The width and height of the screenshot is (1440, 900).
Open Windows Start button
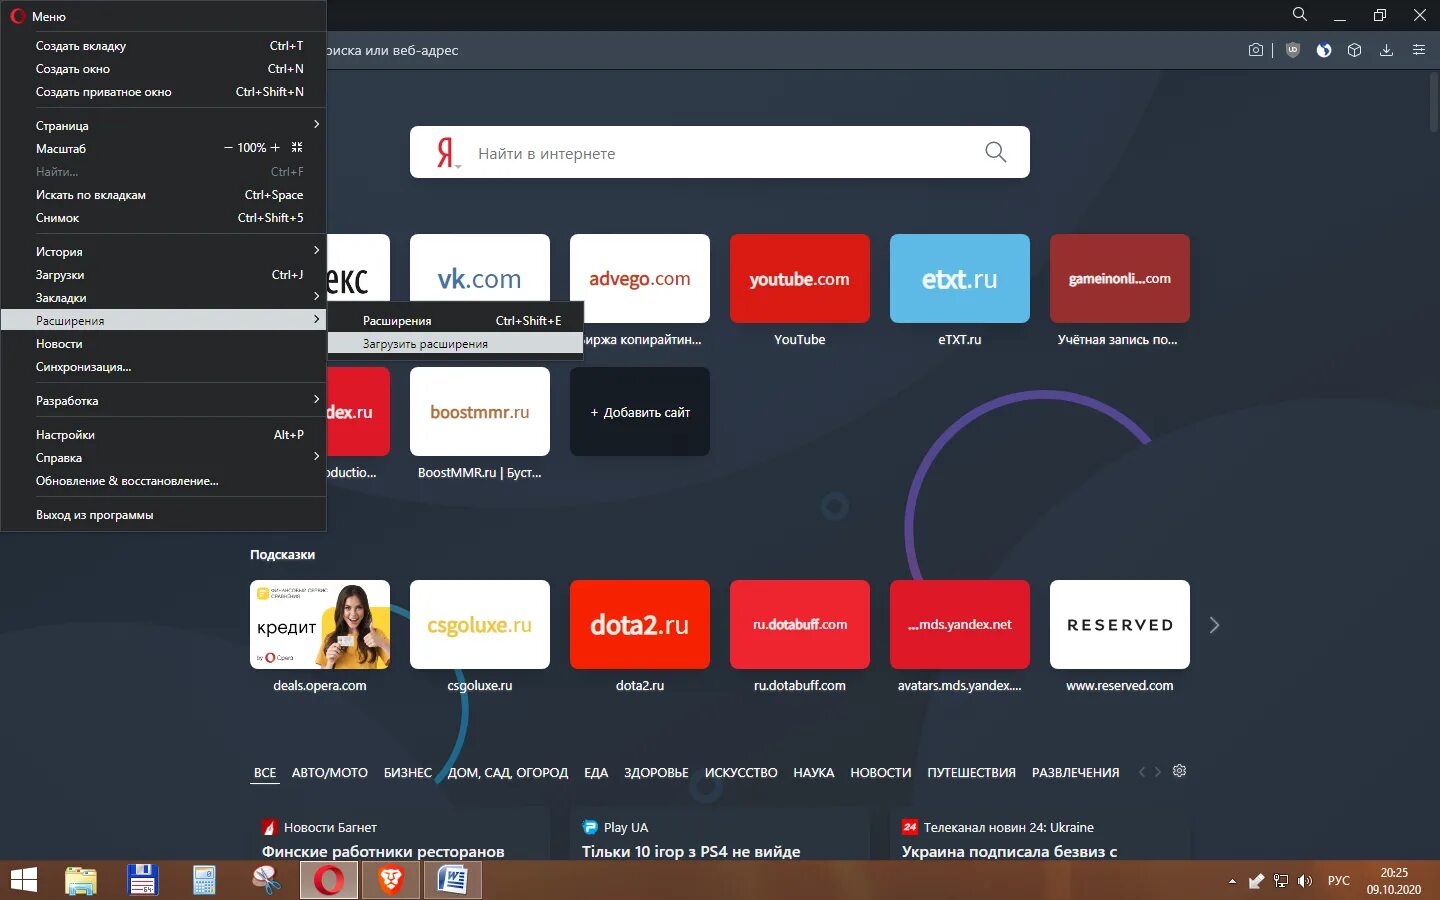click(x=23, y=880)
